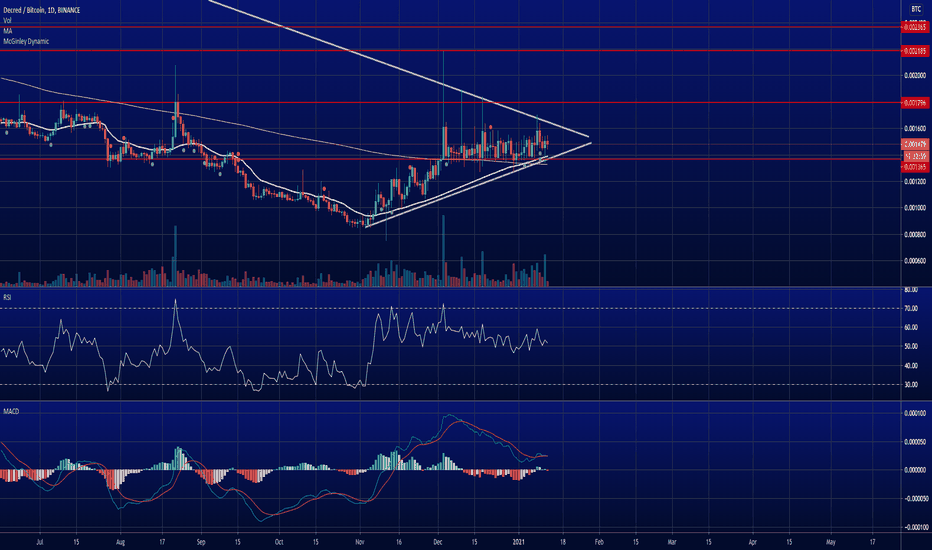Click the MACD 0.000000 scale value

[915, 470]
